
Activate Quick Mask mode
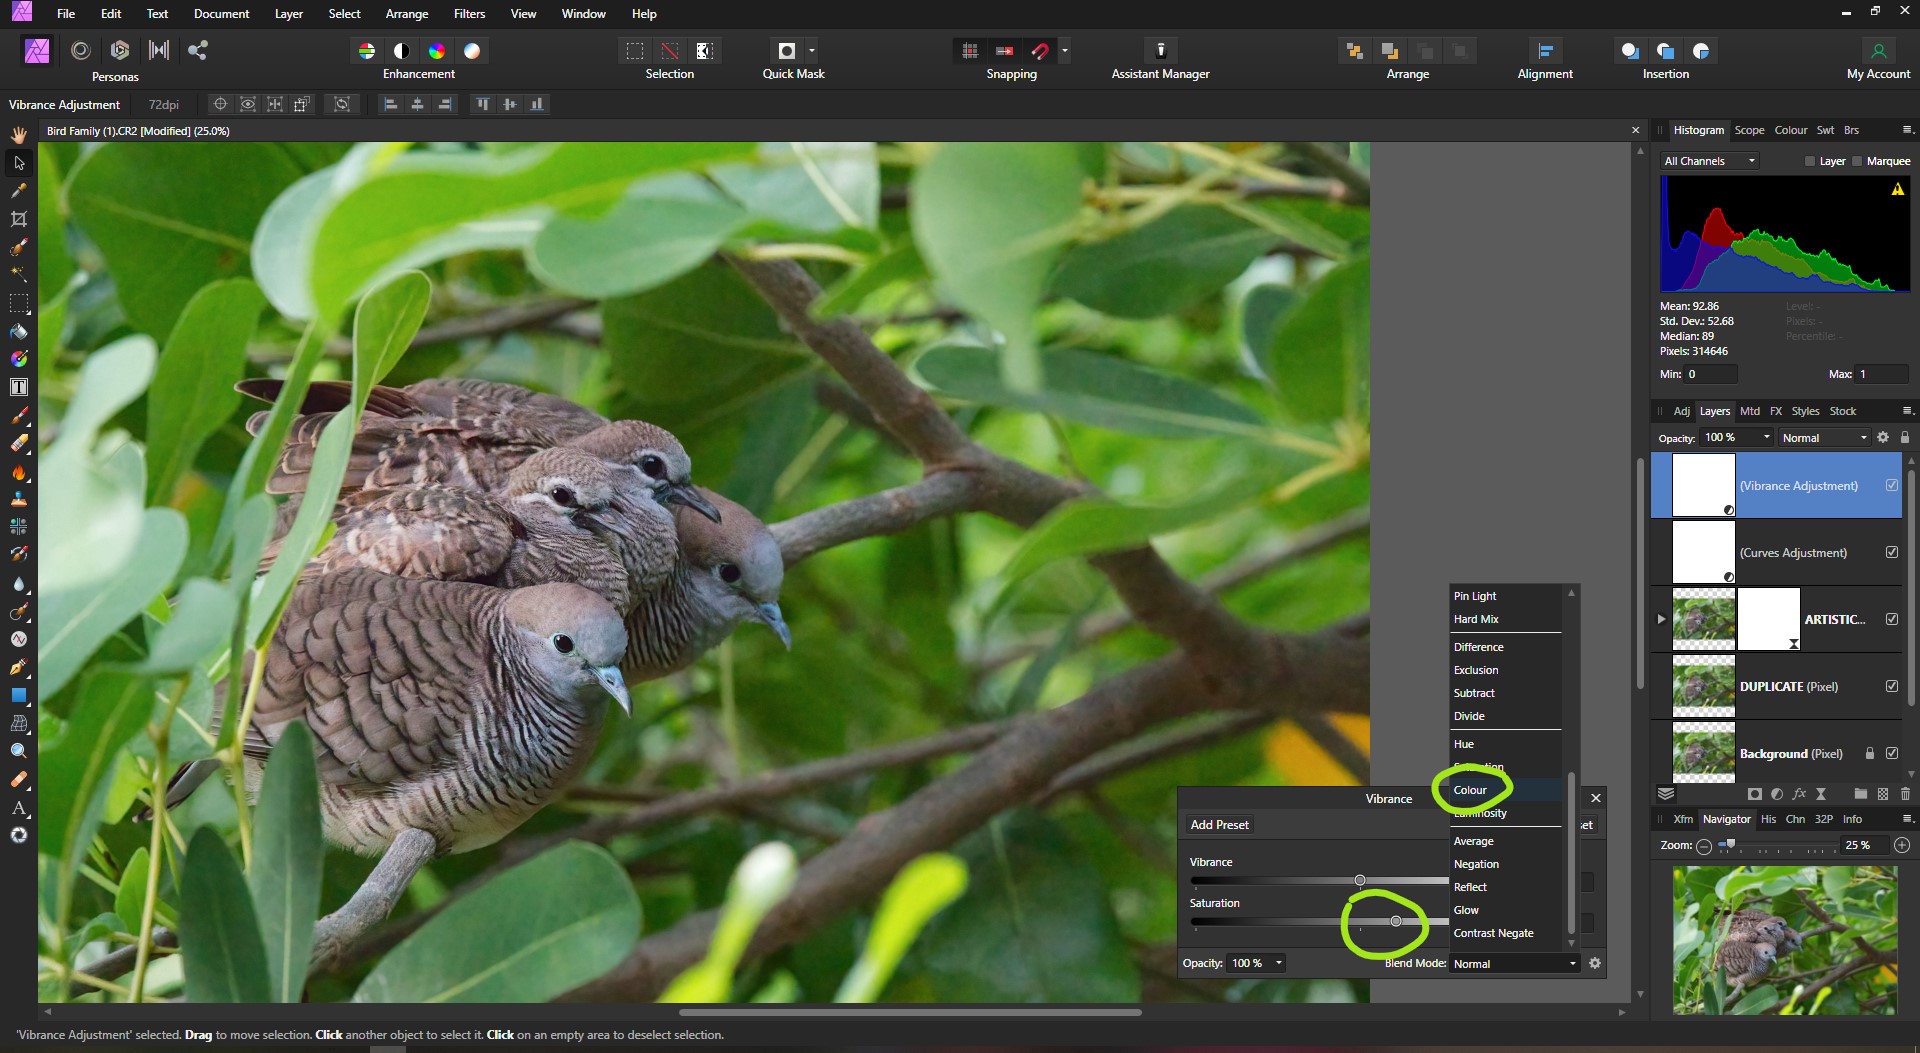pyautogui.click(x=787, y=51)
